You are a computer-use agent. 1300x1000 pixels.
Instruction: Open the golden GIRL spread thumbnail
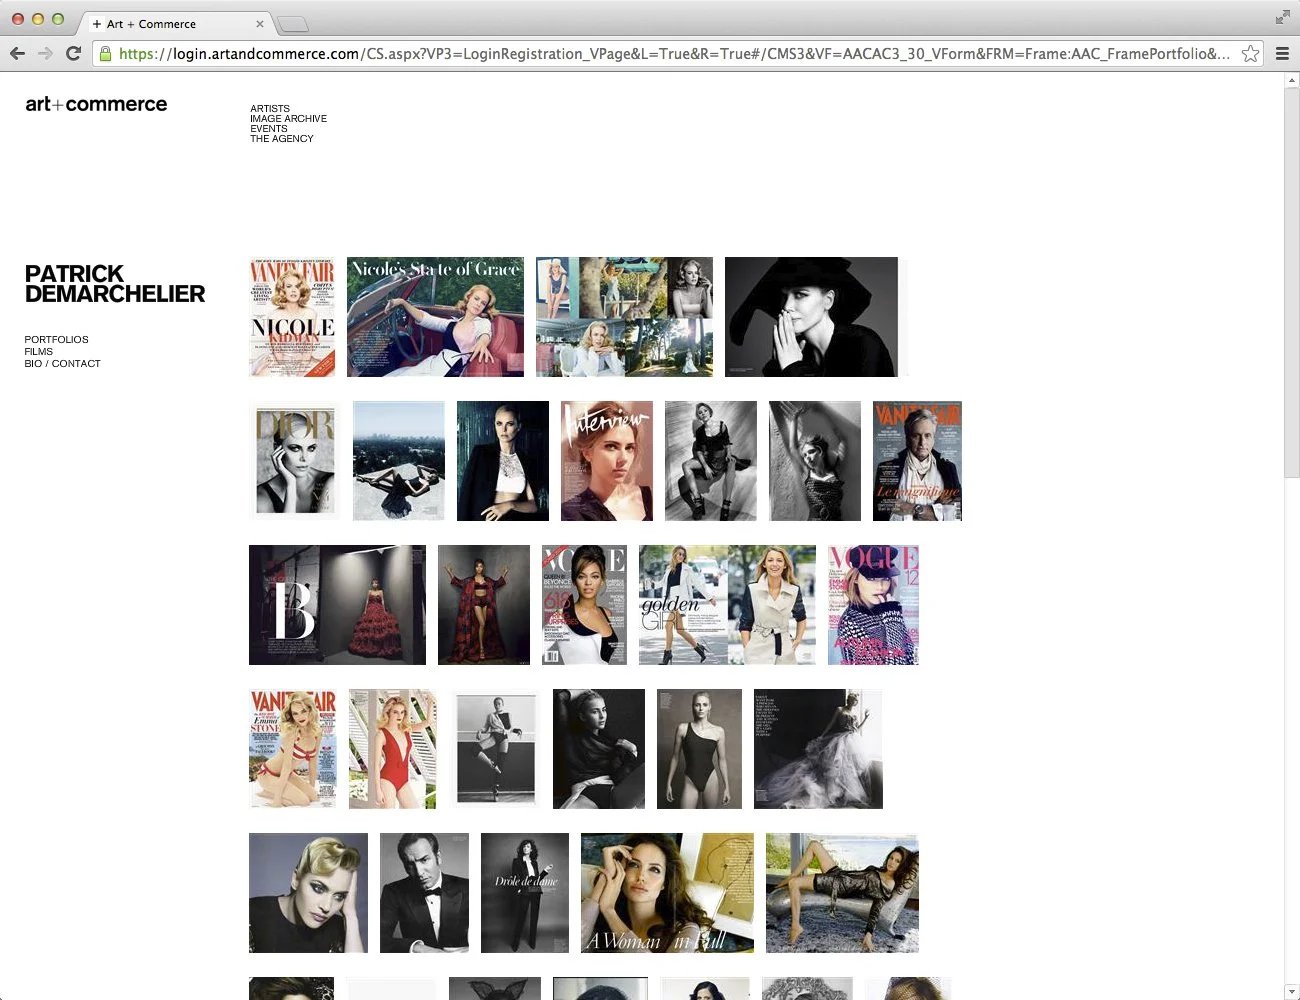pyautogui.click(x=727, y=605)
